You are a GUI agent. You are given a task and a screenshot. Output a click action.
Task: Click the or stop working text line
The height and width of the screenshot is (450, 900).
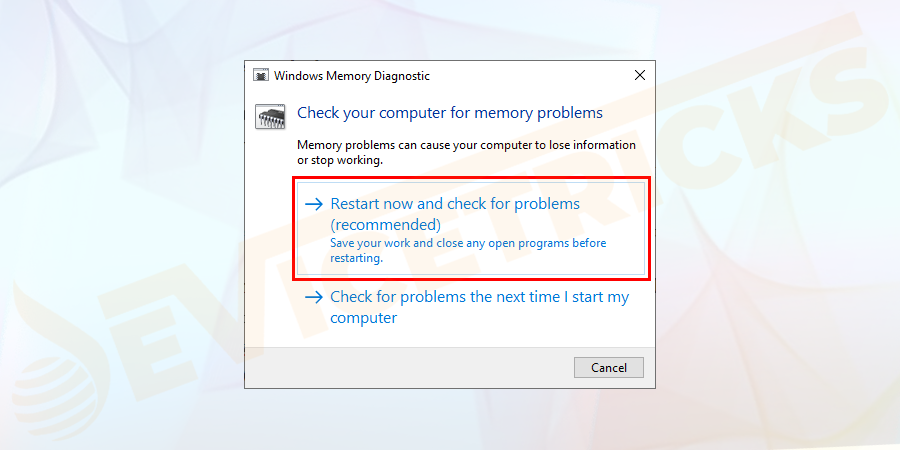[340, 160]
